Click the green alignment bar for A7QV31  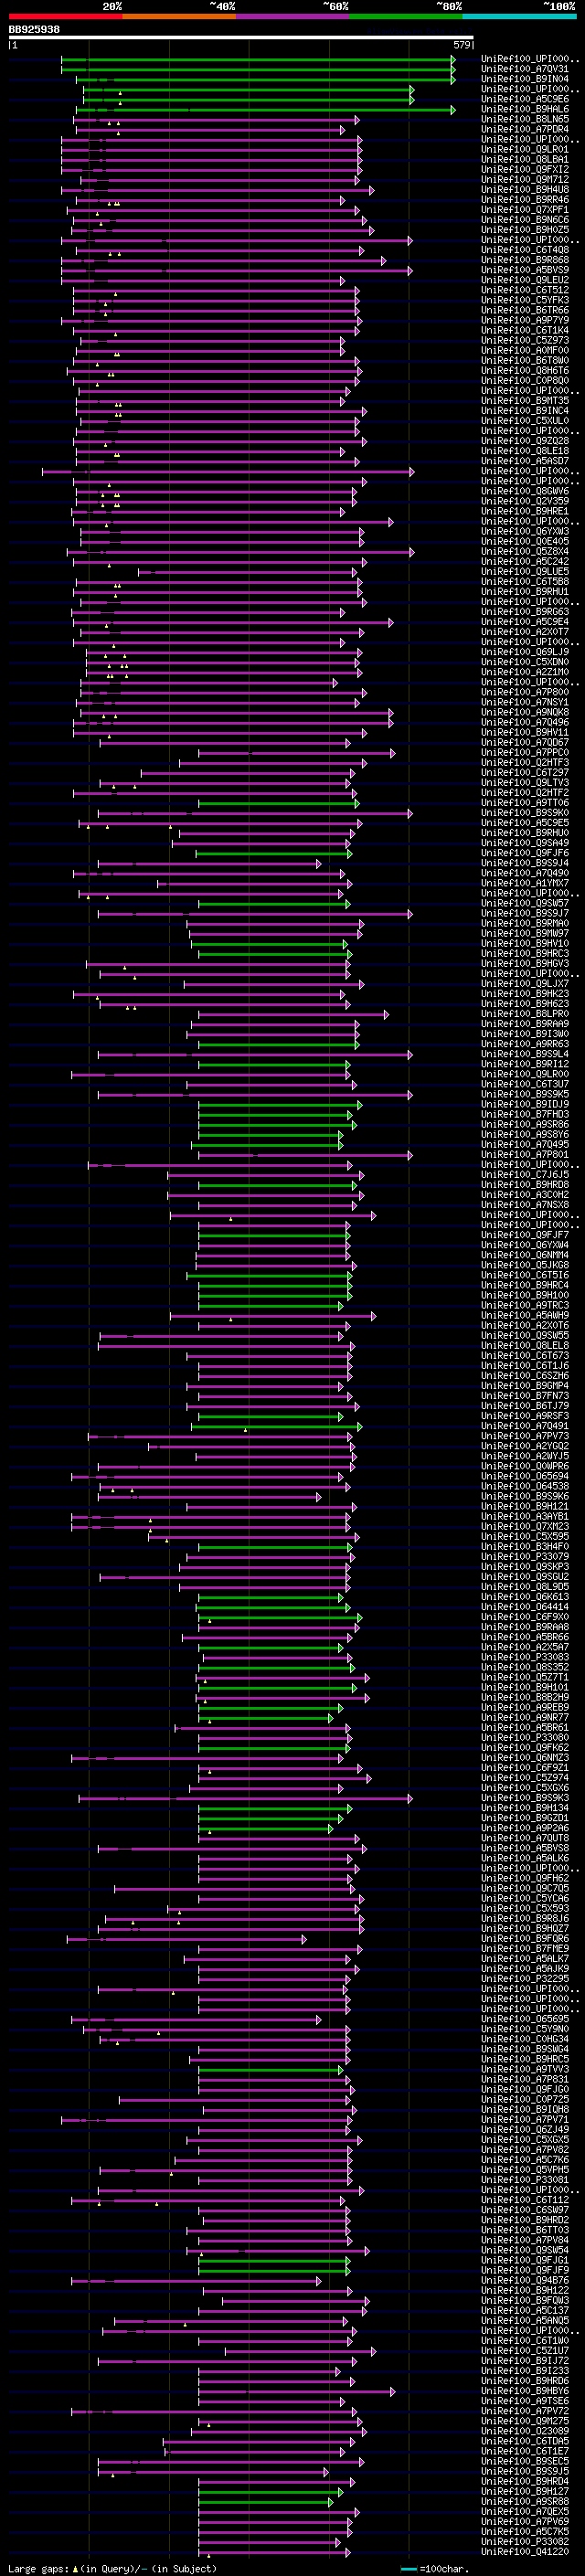[x=258, y=69]
